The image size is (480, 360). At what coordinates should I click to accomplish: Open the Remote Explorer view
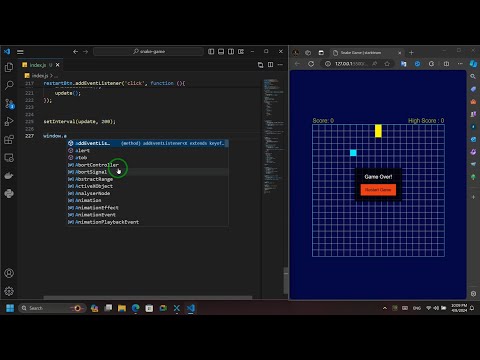tap(9, 157)
